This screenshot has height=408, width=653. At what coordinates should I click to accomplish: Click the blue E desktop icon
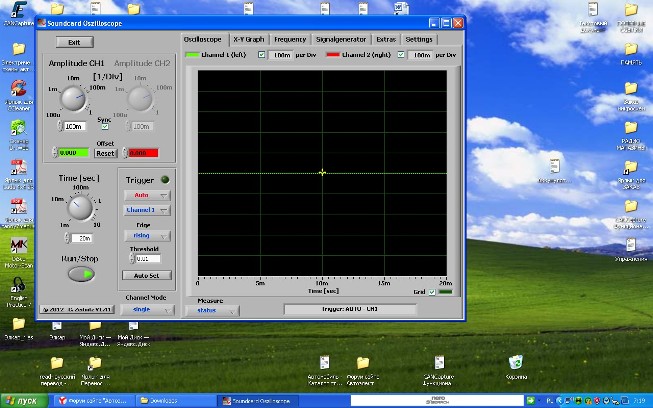click(18, 9)
